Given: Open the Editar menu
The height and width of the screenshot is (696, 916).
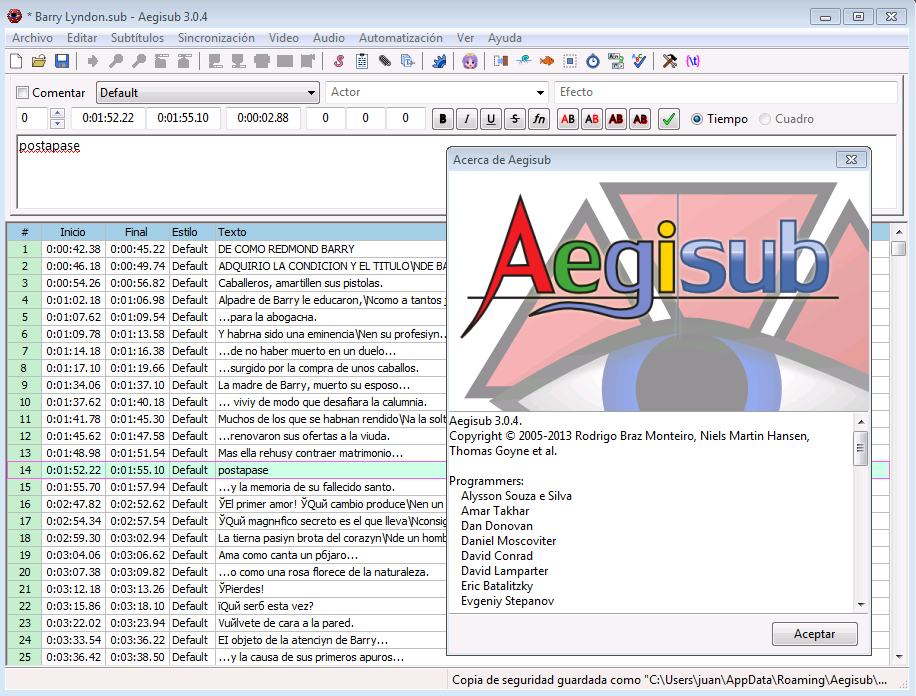Looking at the screenshot, I should (82, 38).
